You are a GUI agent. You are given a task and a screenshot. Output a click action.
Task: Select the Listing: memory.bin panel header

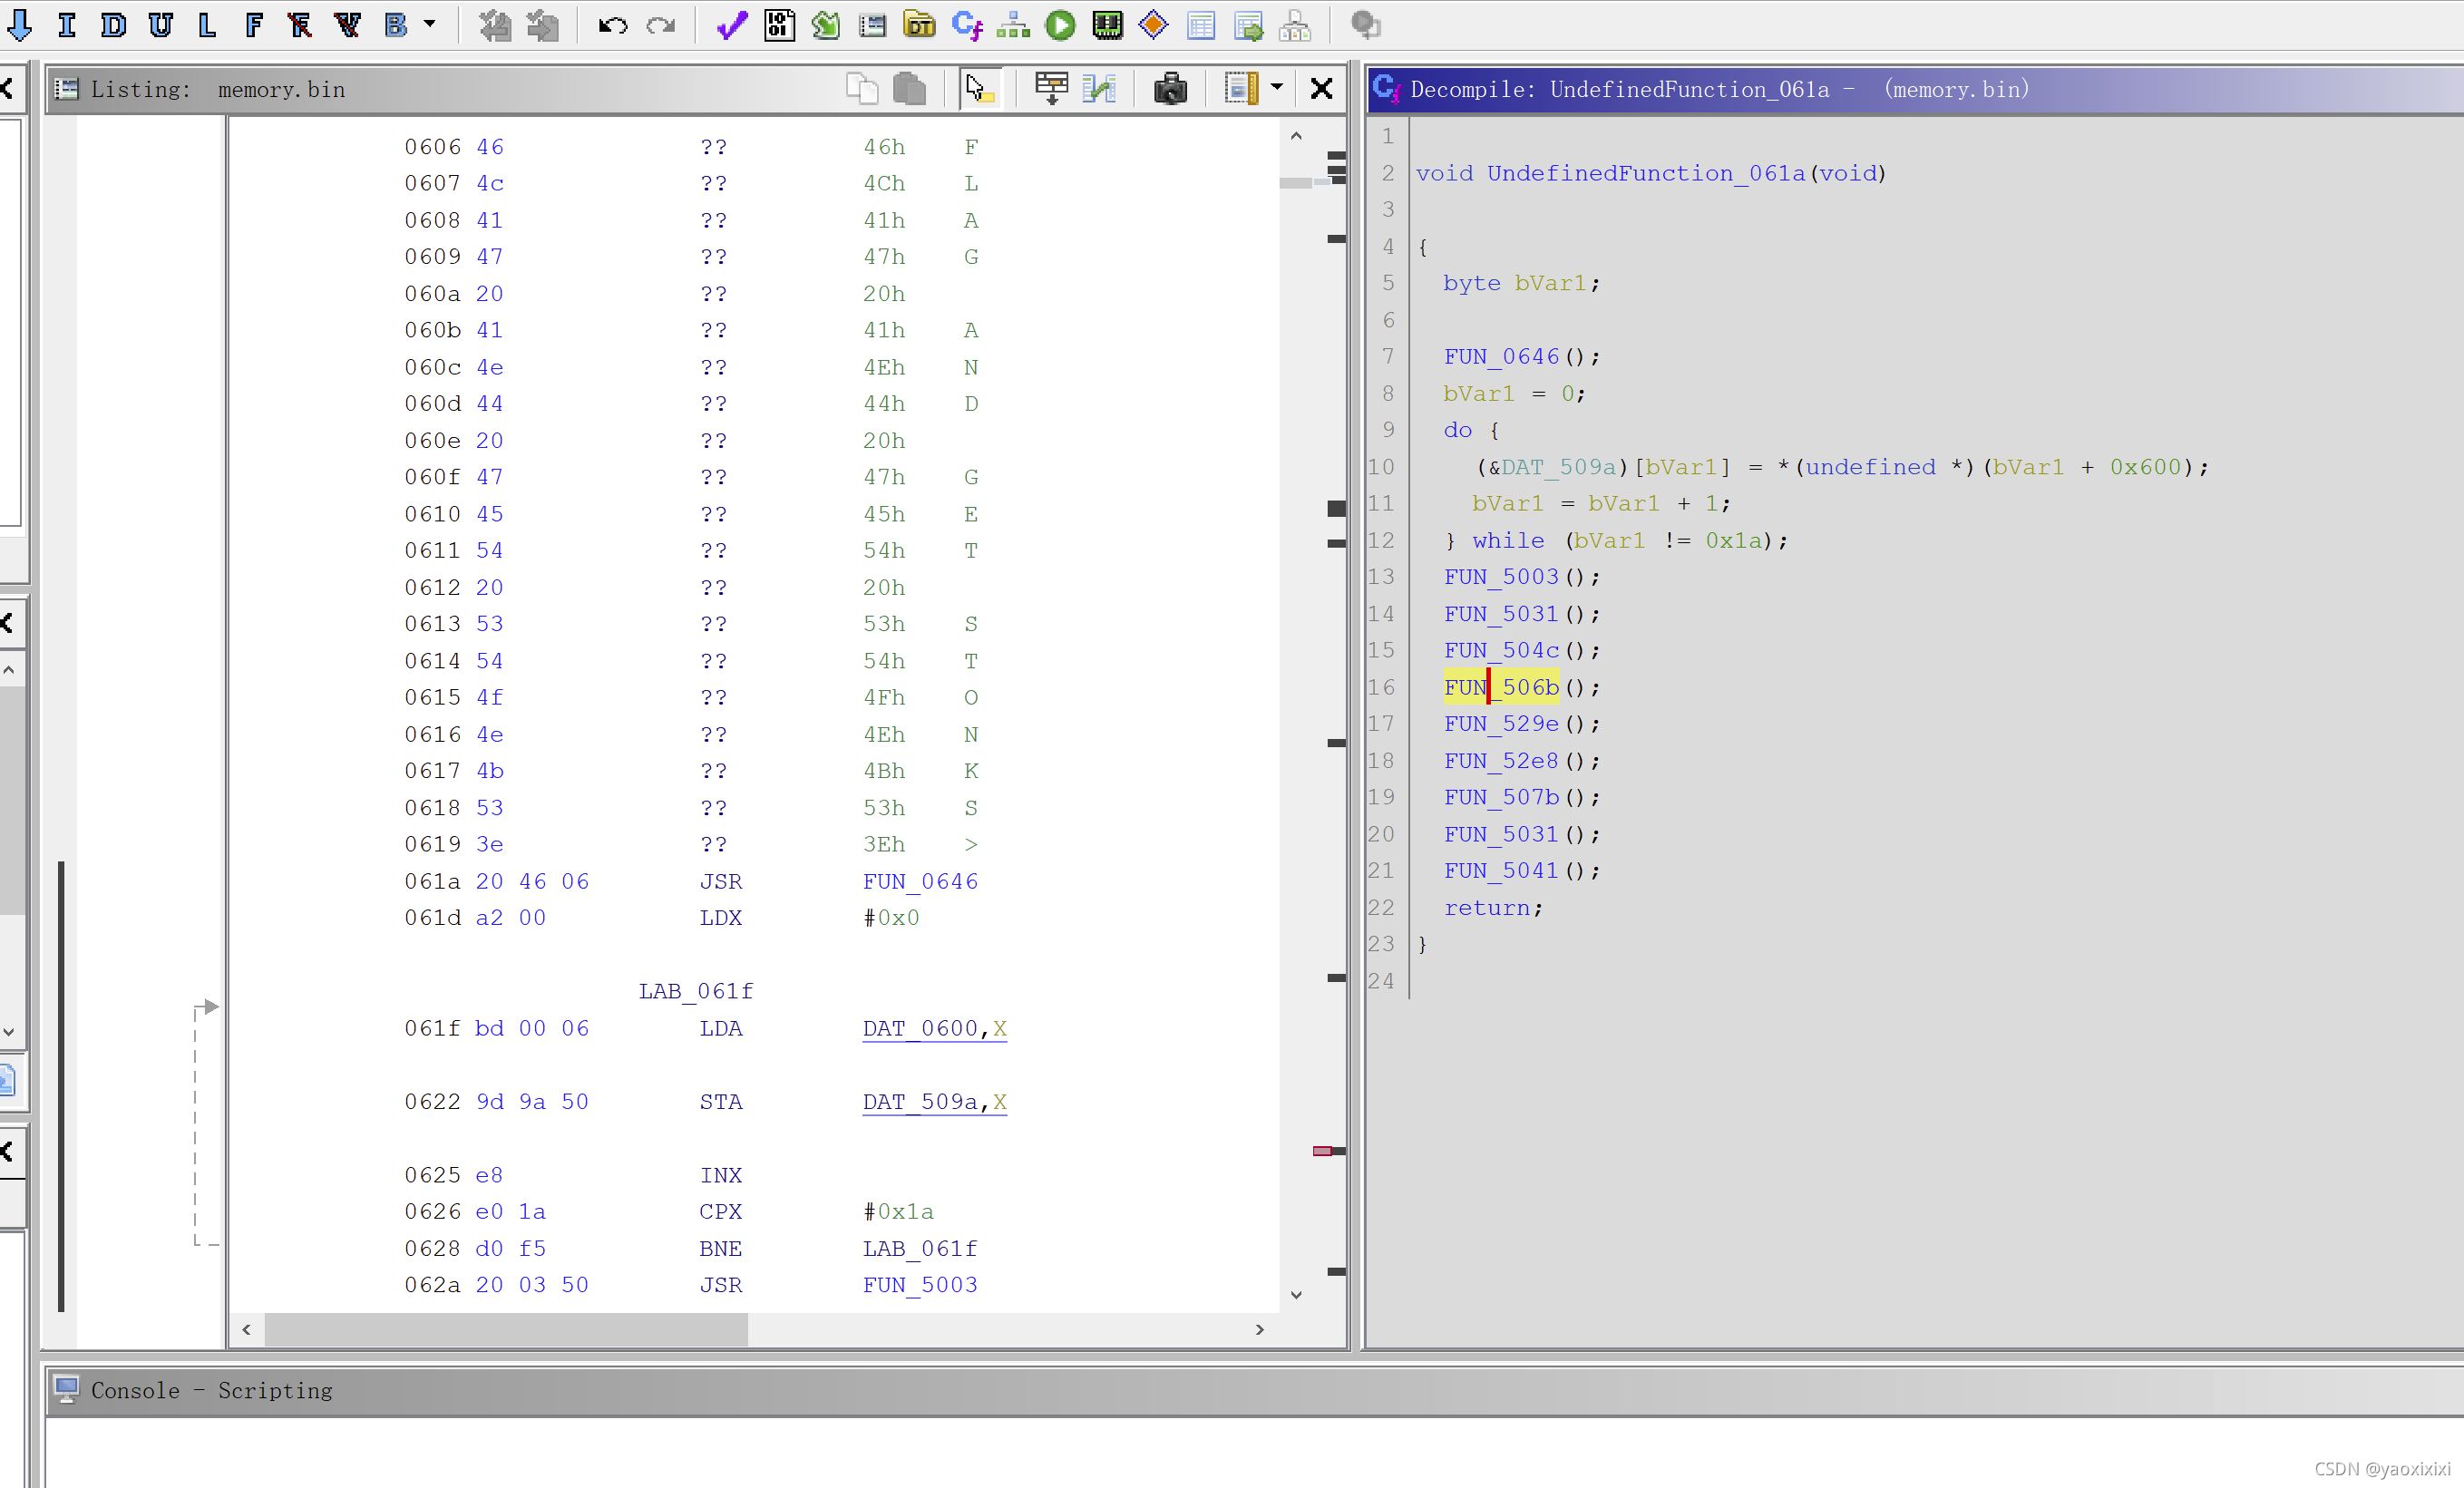point(217,90)
